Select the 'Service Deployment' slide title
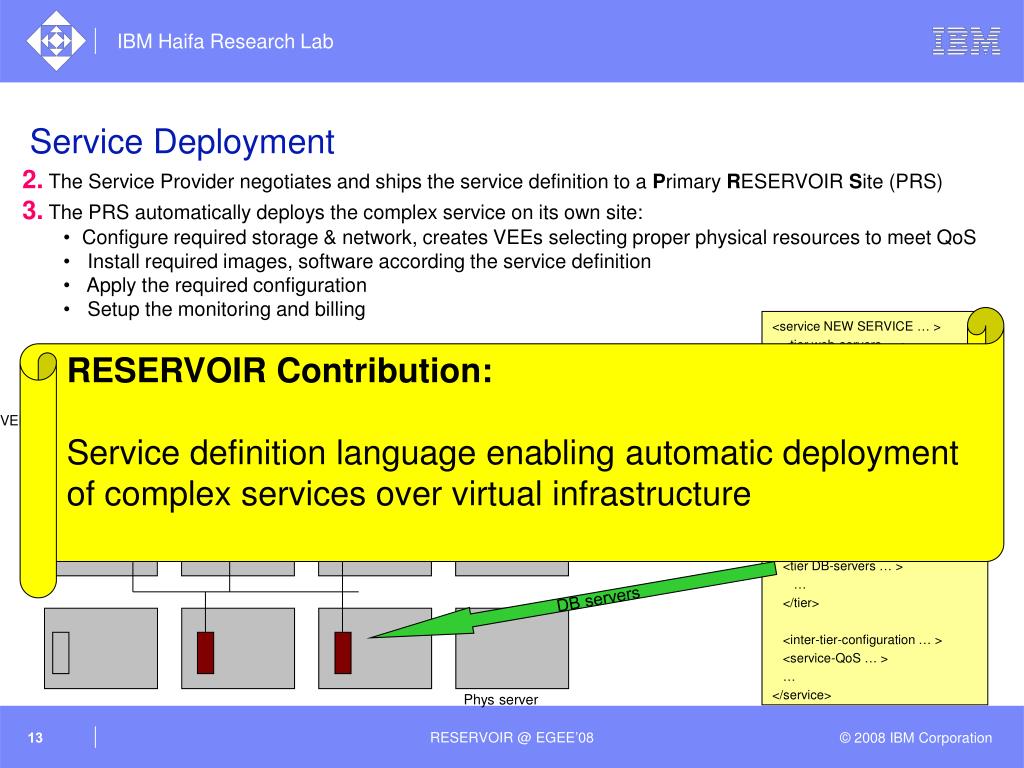The width and height of the screenshot is (1024, 768). pos(182,141)
